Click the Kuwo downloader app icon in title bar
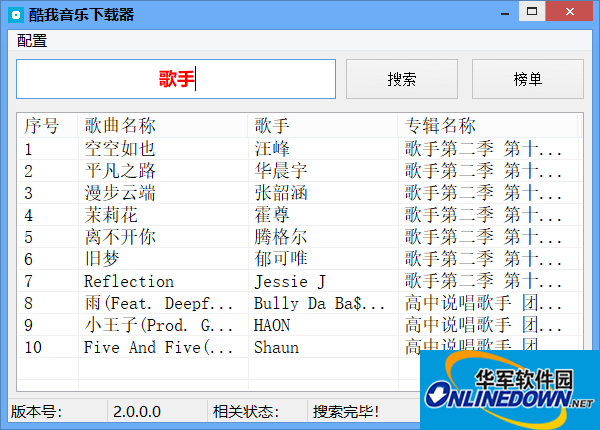The image size is (600, 430). point(16,15)
